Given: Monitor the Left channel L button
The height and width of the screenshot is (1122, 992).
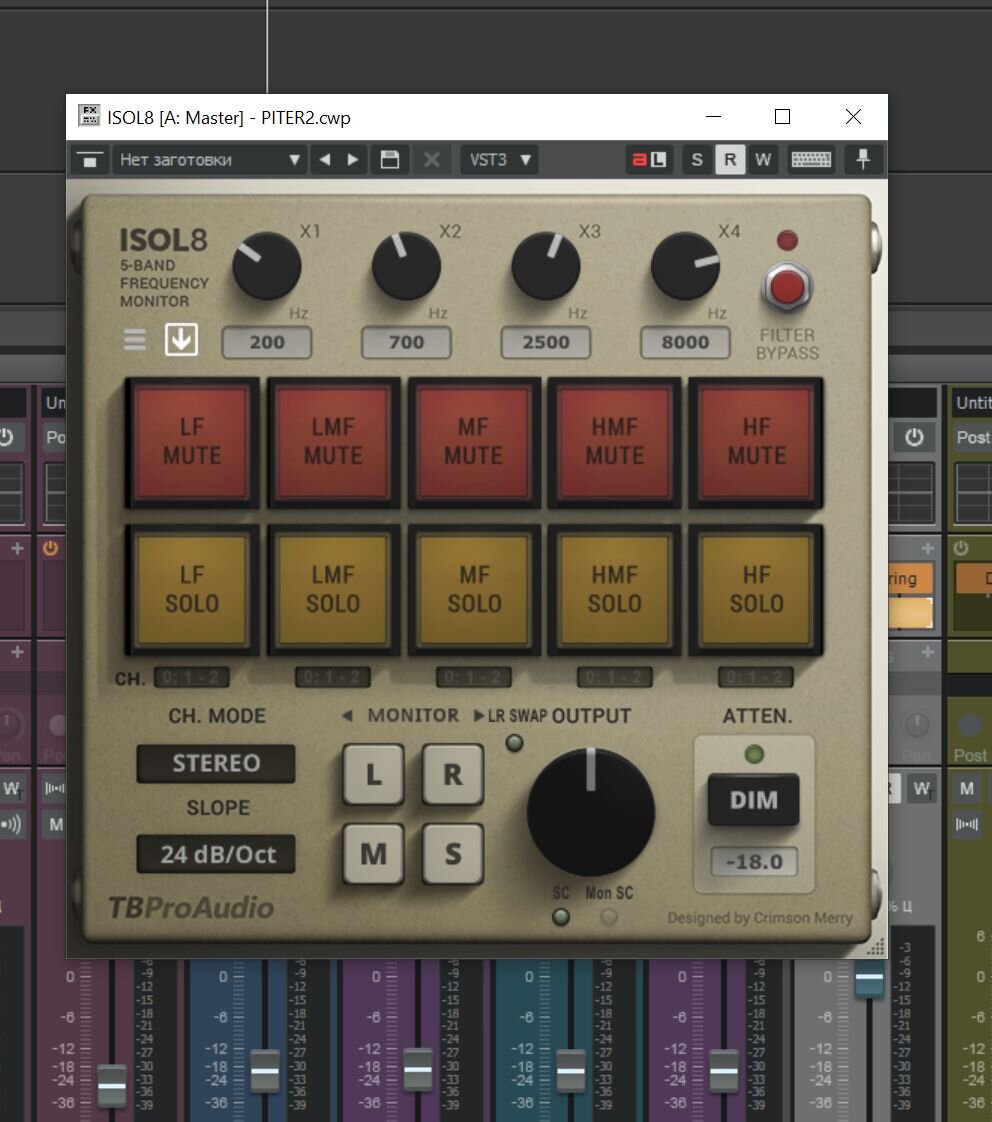Looking at the screenshot, I should point(373,774).
